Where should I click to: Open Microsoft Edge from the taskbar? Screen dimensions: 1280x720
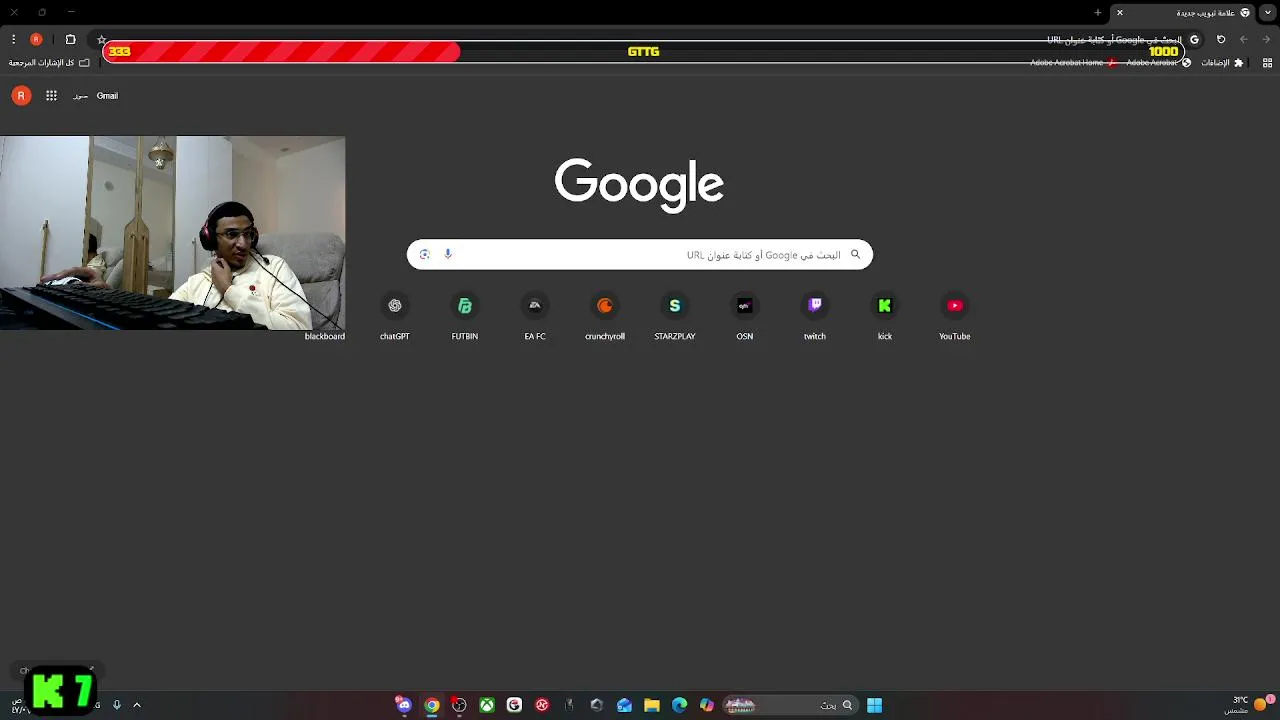tap(680, 705)
